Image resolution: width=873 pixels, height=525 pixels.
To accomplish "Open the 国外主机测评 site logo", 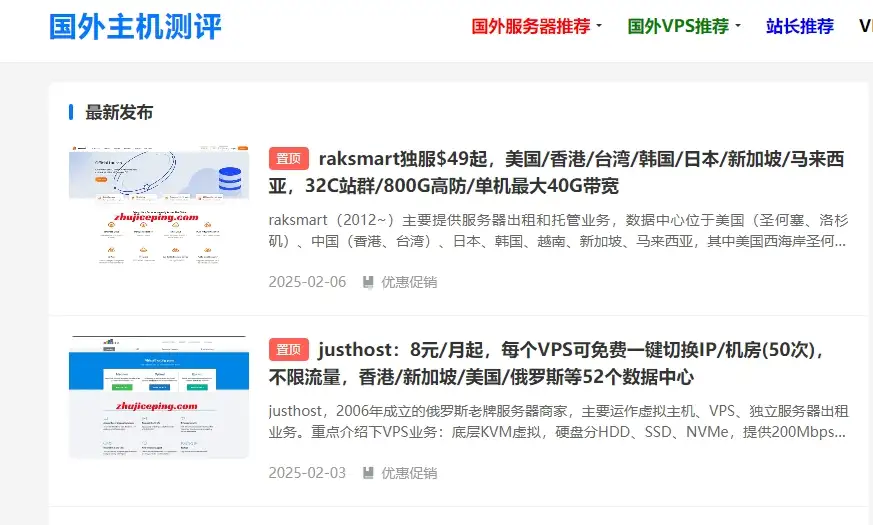I will (135, 27).
